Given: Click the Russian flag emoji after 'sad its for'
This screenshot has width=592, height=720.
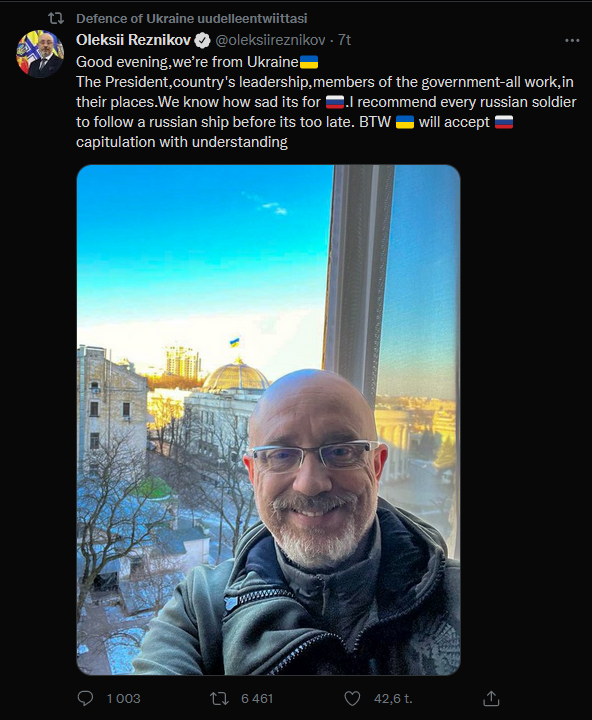Looking at the screenshot, I should 335,102.
